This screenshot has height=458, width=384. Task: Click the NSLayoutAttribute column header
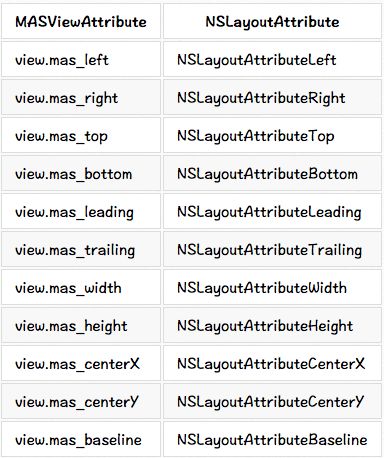pyautogui.click(x=272, y=22)
